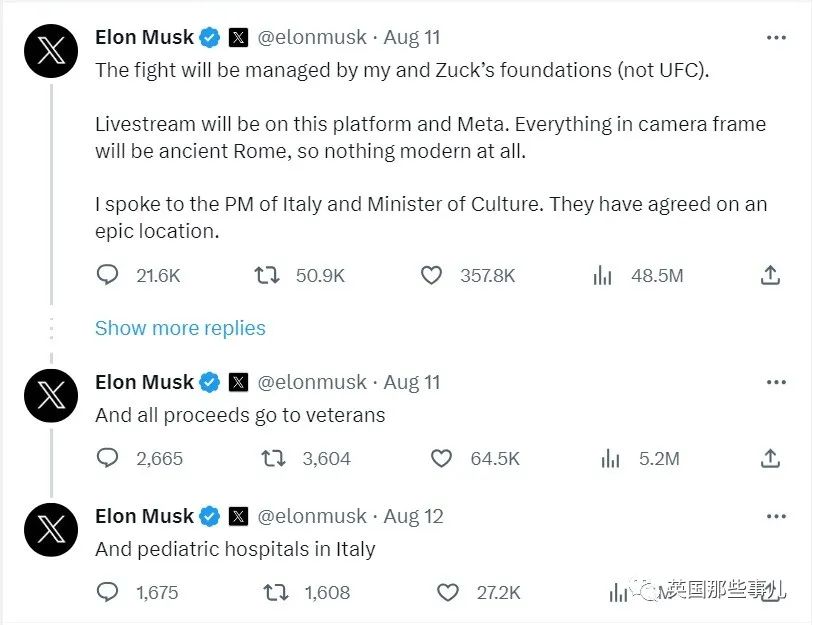Open more menu on Aug 12 tweet

click(x=776, y=516)
